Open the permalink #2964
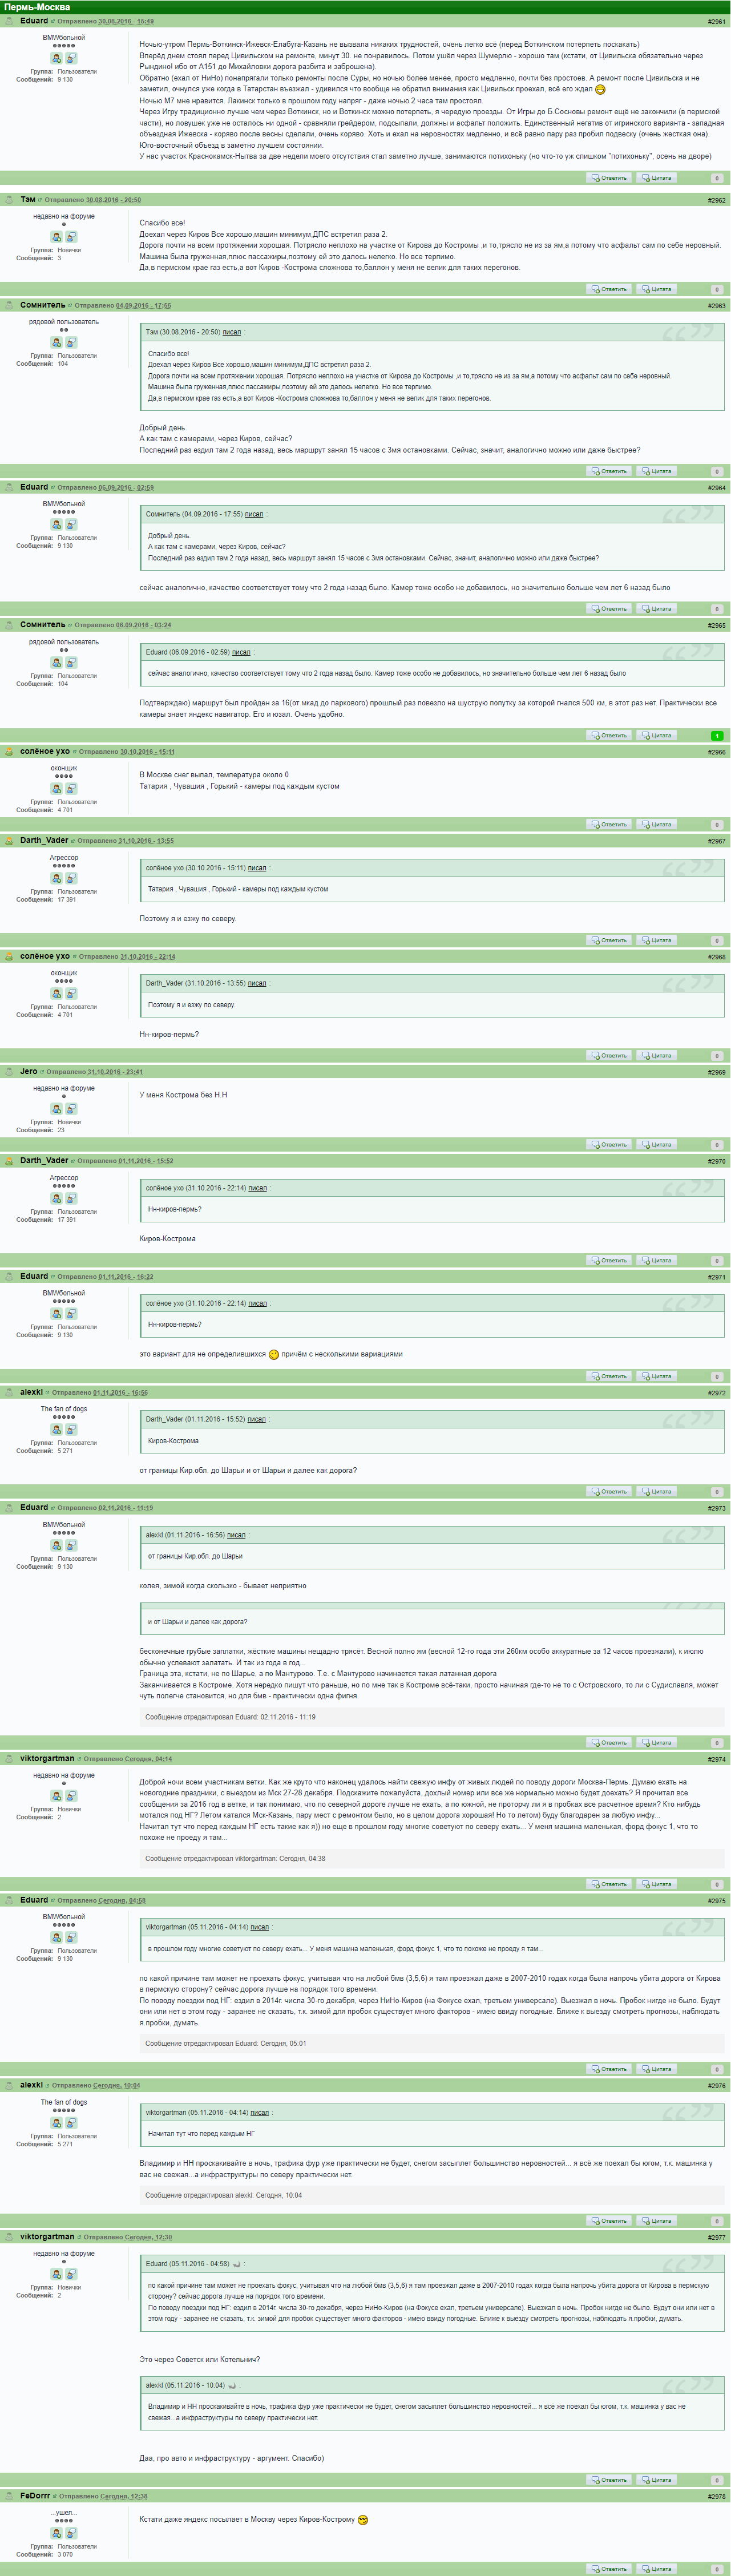Image resolution: width=731 pixels, height=2576 pixels. click(x=716, y=488)
